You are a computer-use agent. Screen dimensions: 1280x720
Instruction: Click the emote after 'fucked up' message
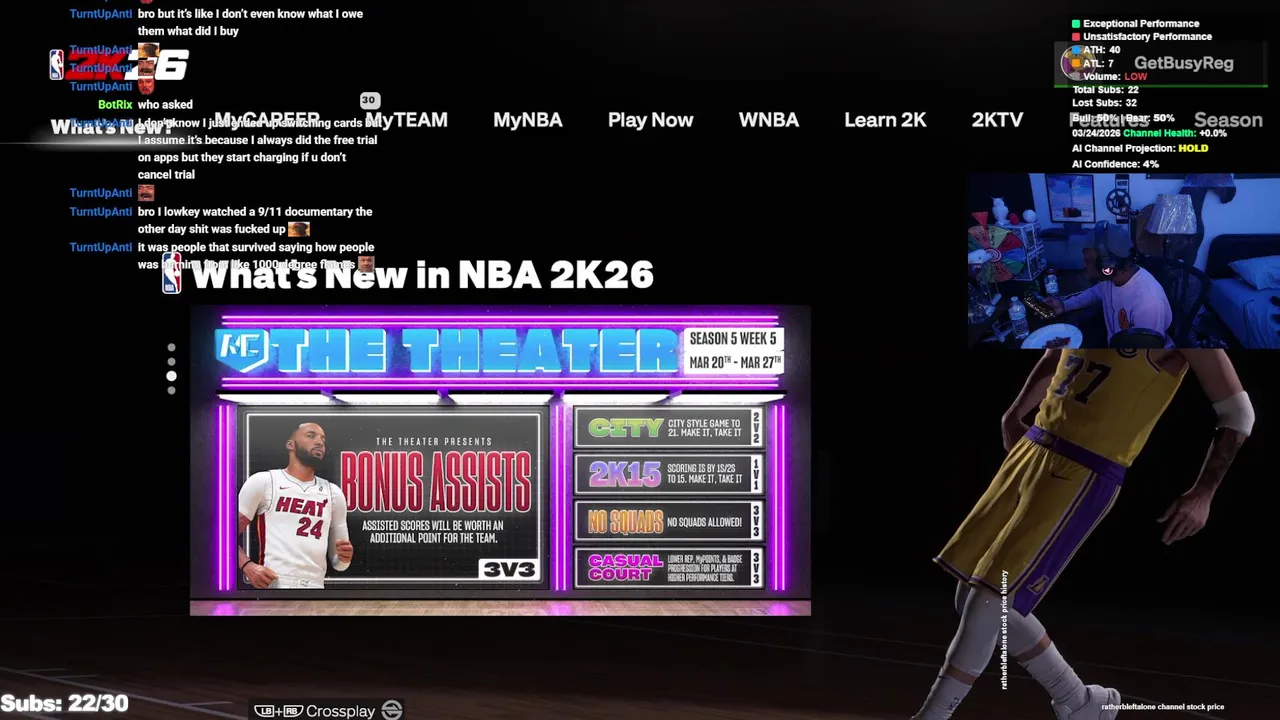click(x=298, y=229)
